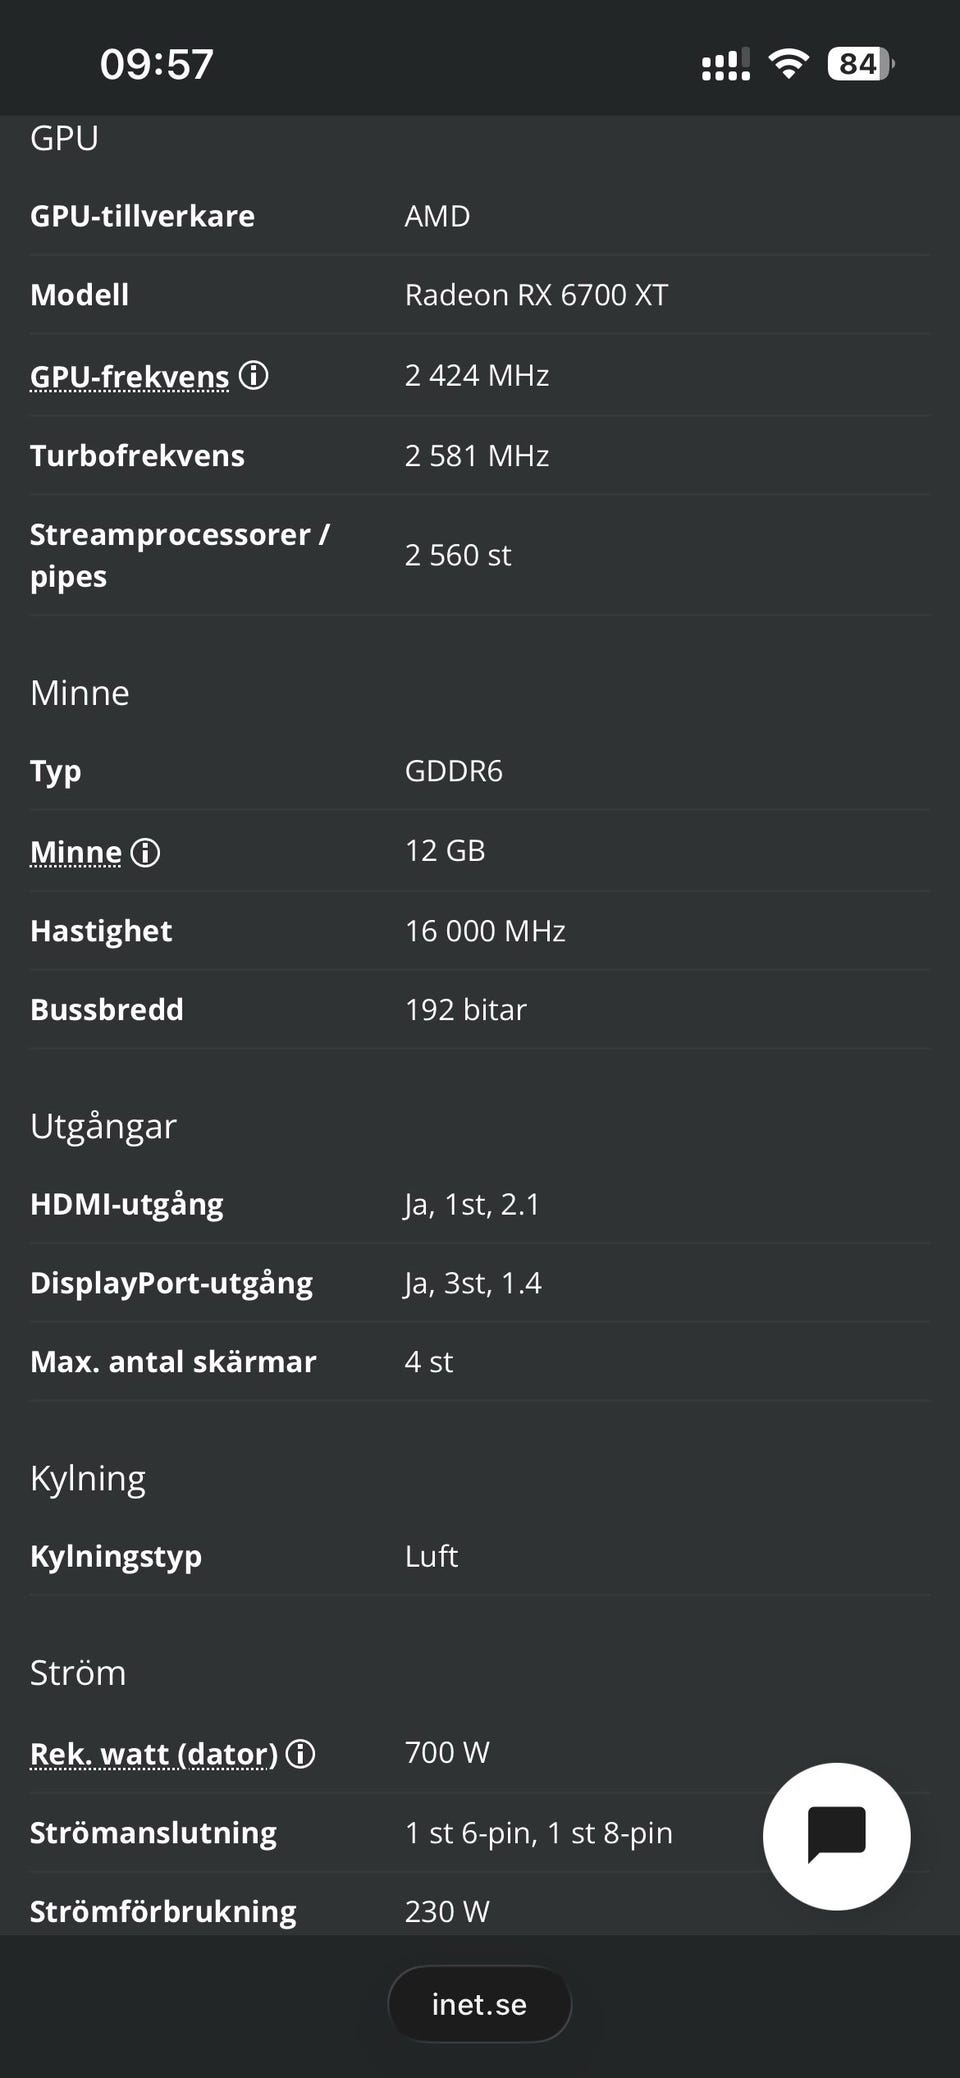Tap the Utgångar section heading
The height and width of the screenshot is (2078, 960).
pos(103,1126)
